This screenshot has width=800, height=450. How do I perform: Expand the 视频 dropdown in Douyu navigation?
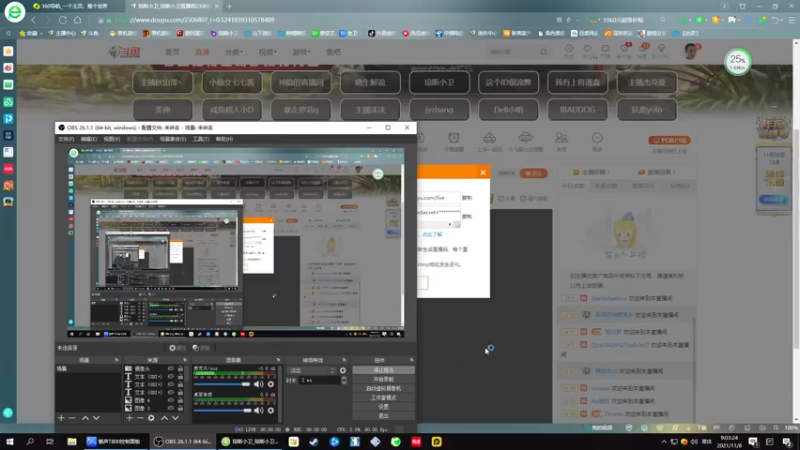[x=268, y=52]
